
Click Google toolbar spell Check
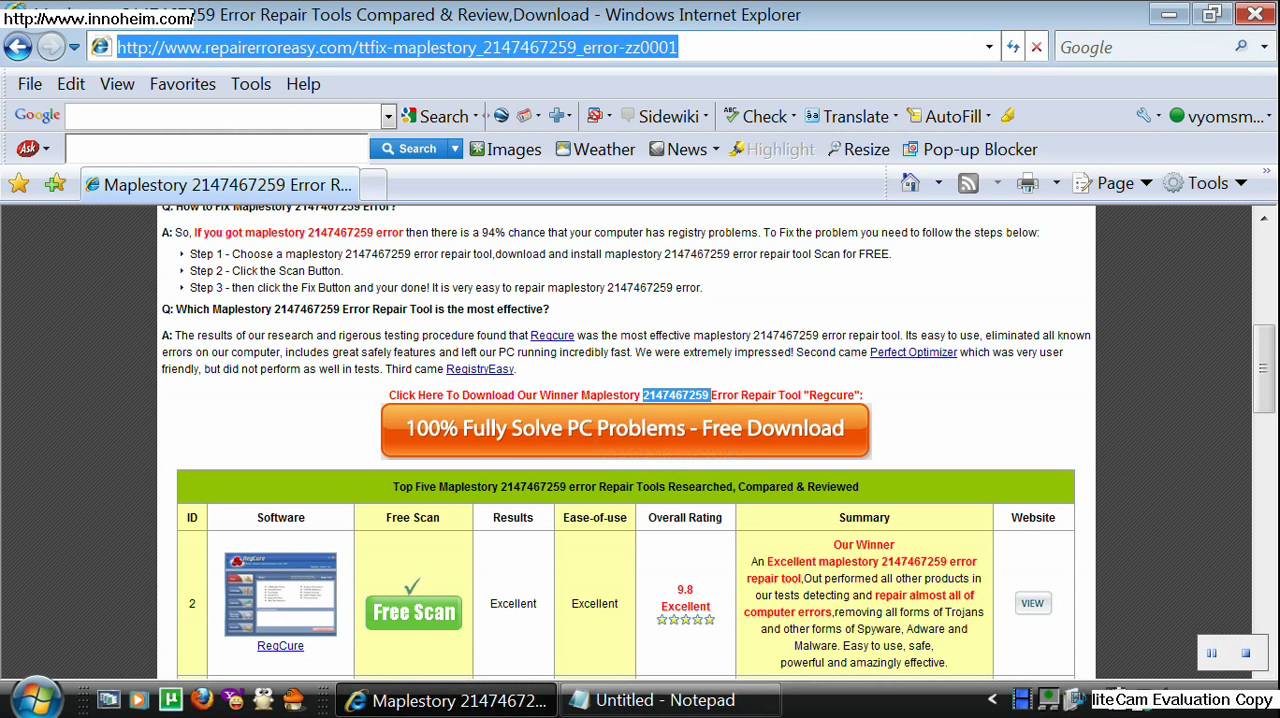click(x=755, y=116)
